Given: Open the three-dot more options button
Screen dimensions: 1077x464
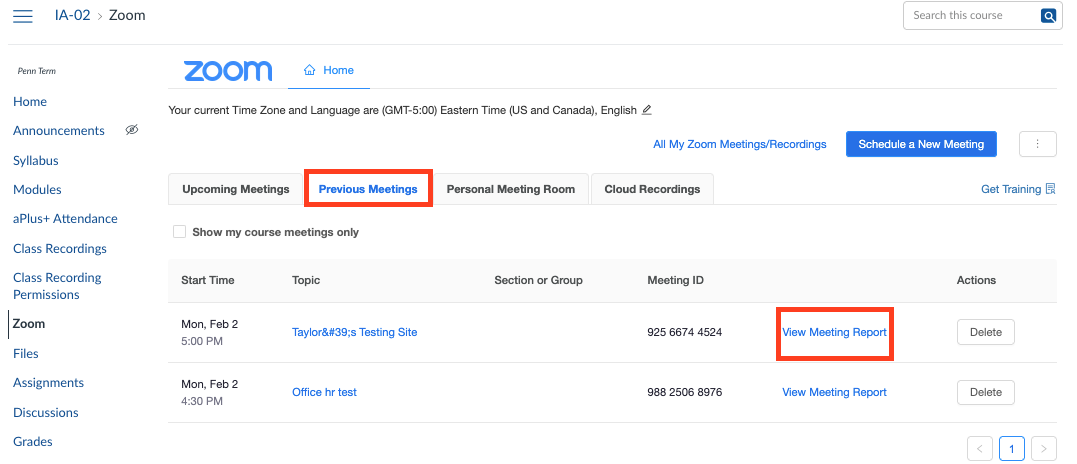Looking at the screenshot, I should point(1038,144).
